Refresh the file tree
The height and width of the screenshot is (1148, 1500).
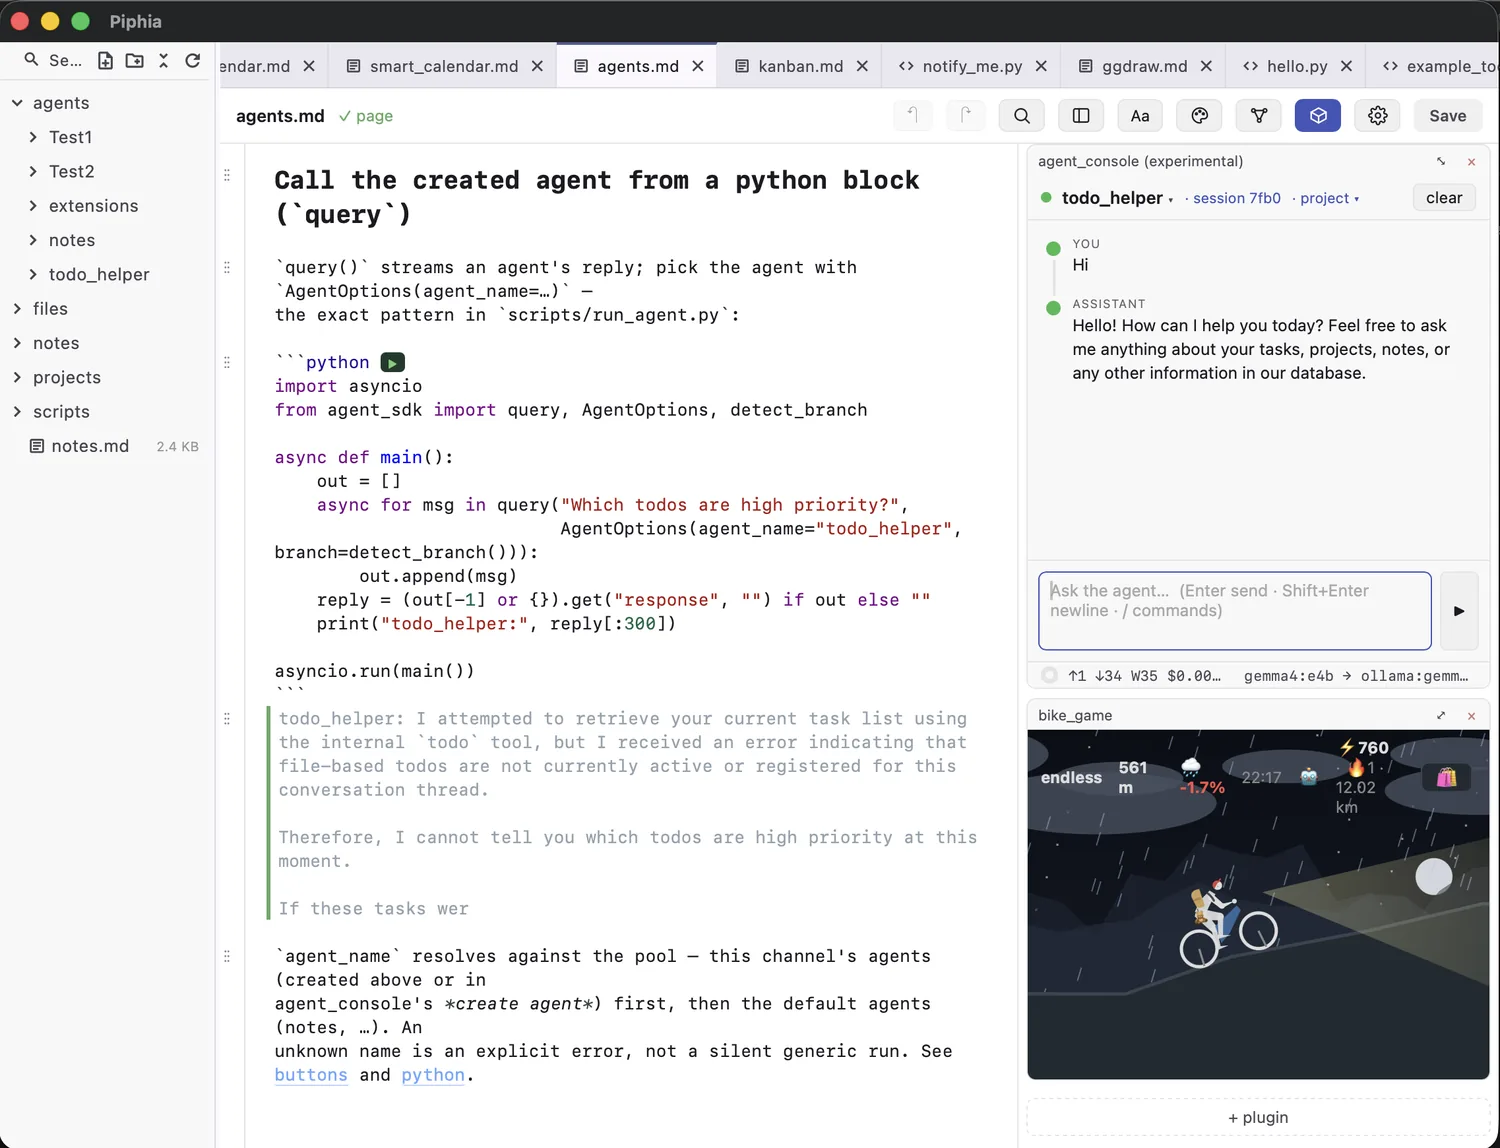(x=193, y=61)
